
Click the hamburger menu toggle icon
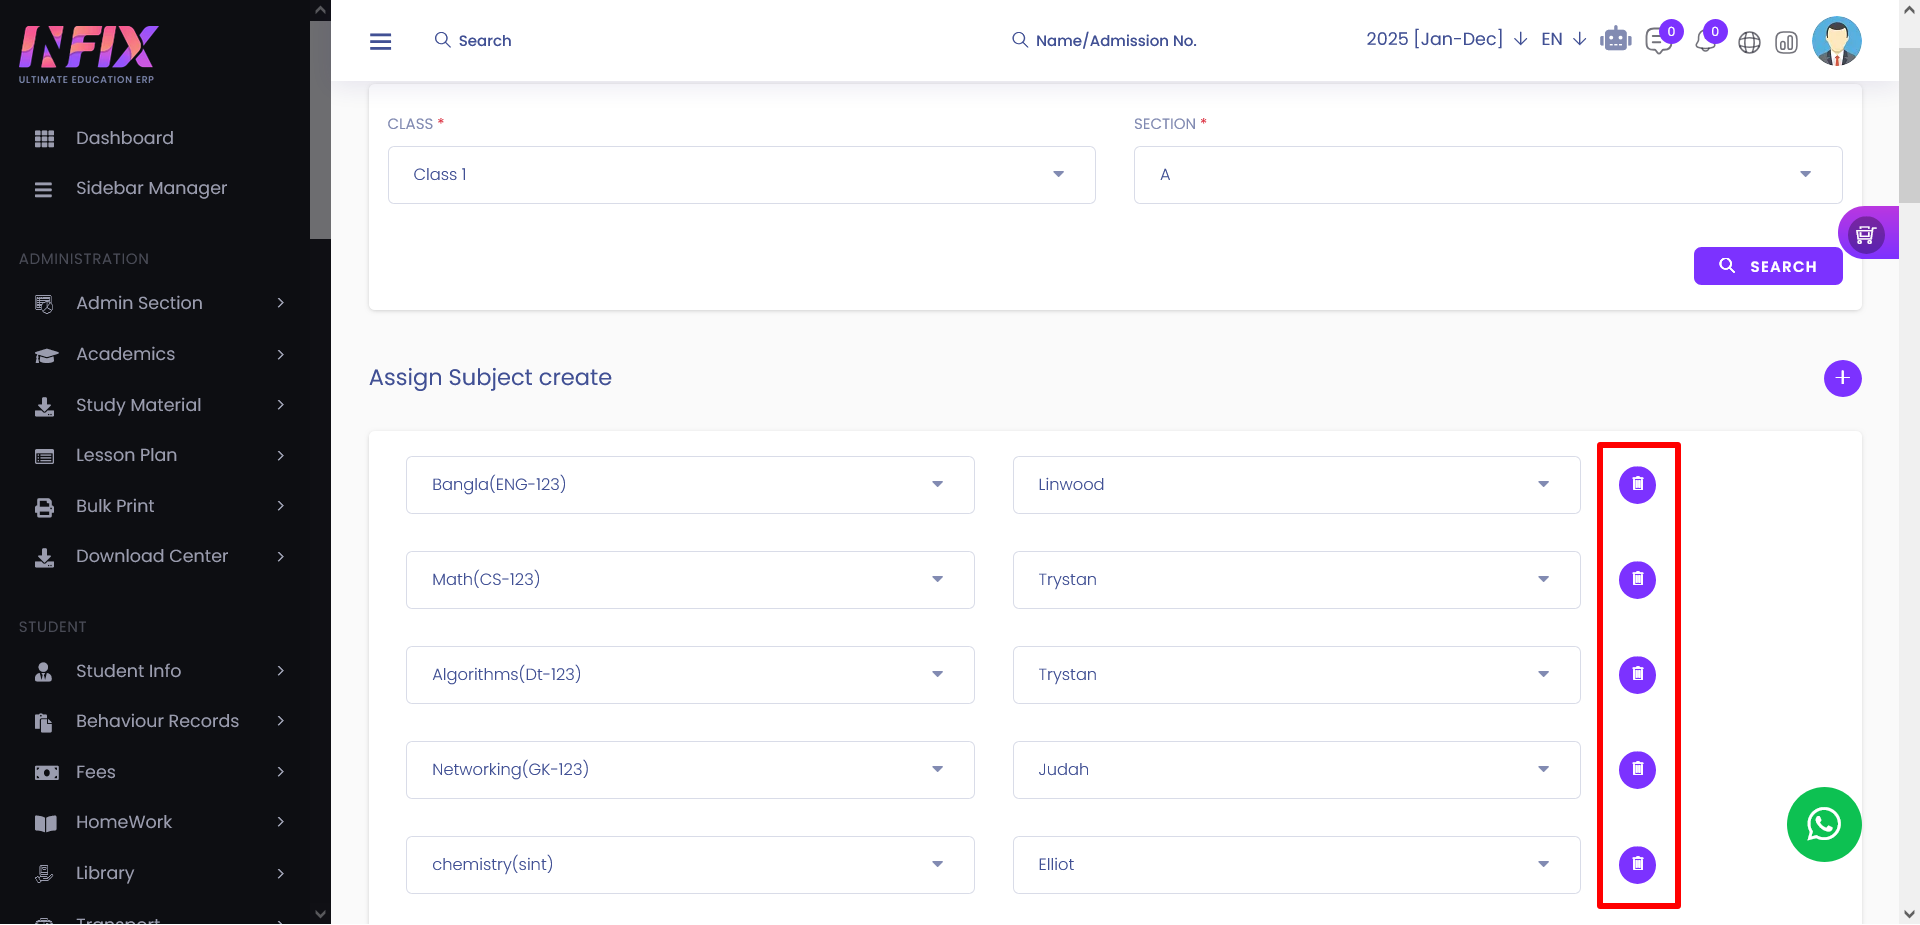pyautogui.click(x=380, y=41)
